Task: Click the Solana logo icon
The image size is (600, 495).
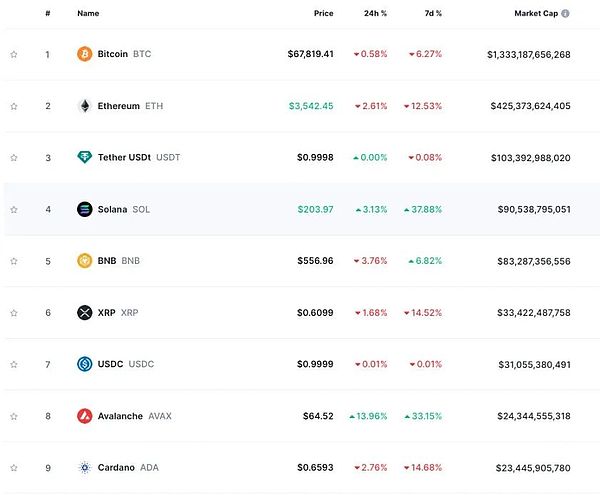Action: click(85, 209)
